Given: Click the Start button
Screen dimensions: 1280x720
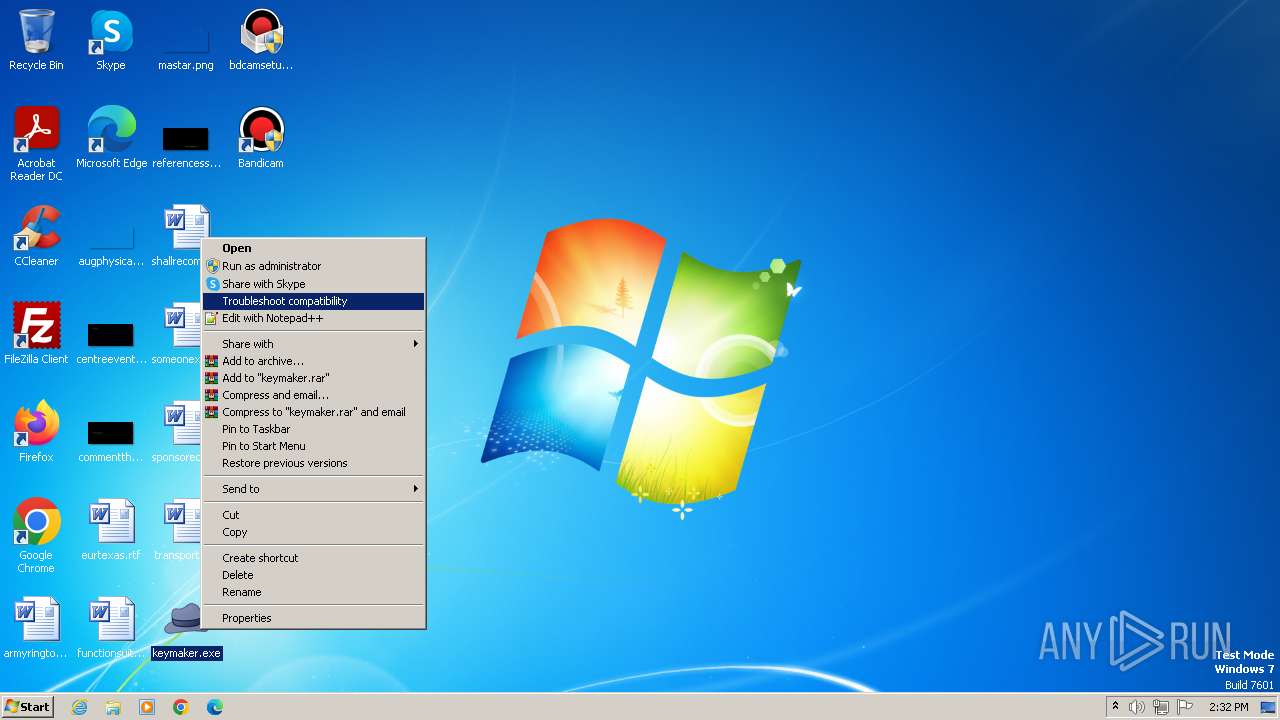Looking at the screenshot, I should (x=28, y=707).
